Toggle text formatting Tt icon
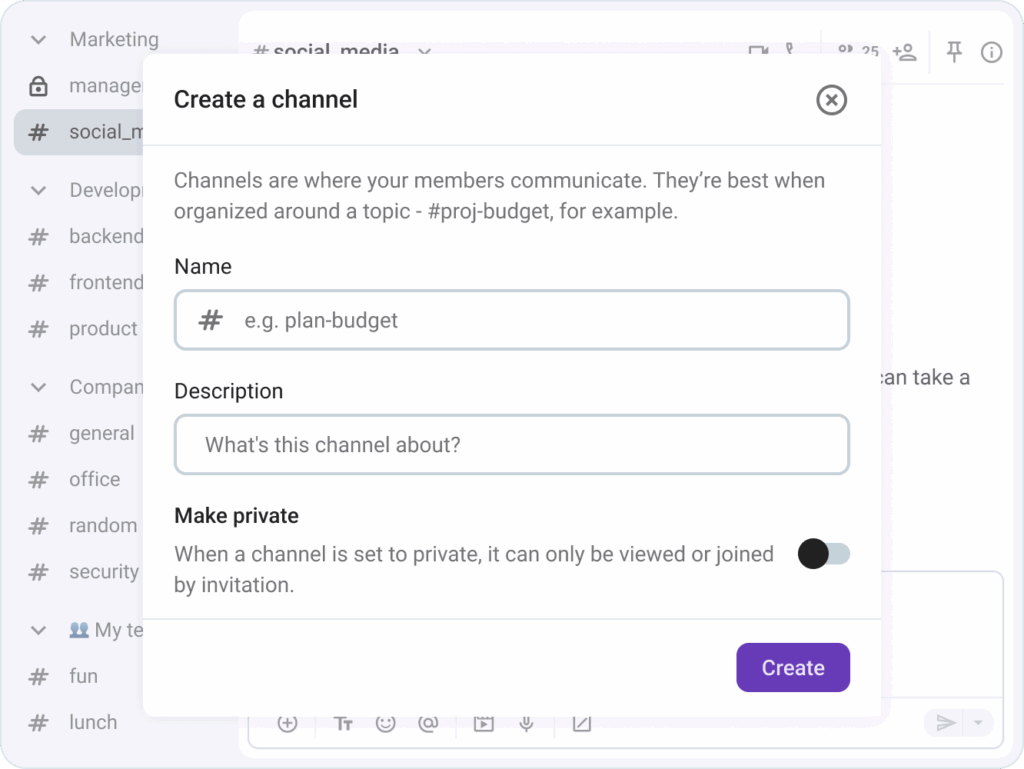This screenshot has width=1024, height=769. [343, 723]
